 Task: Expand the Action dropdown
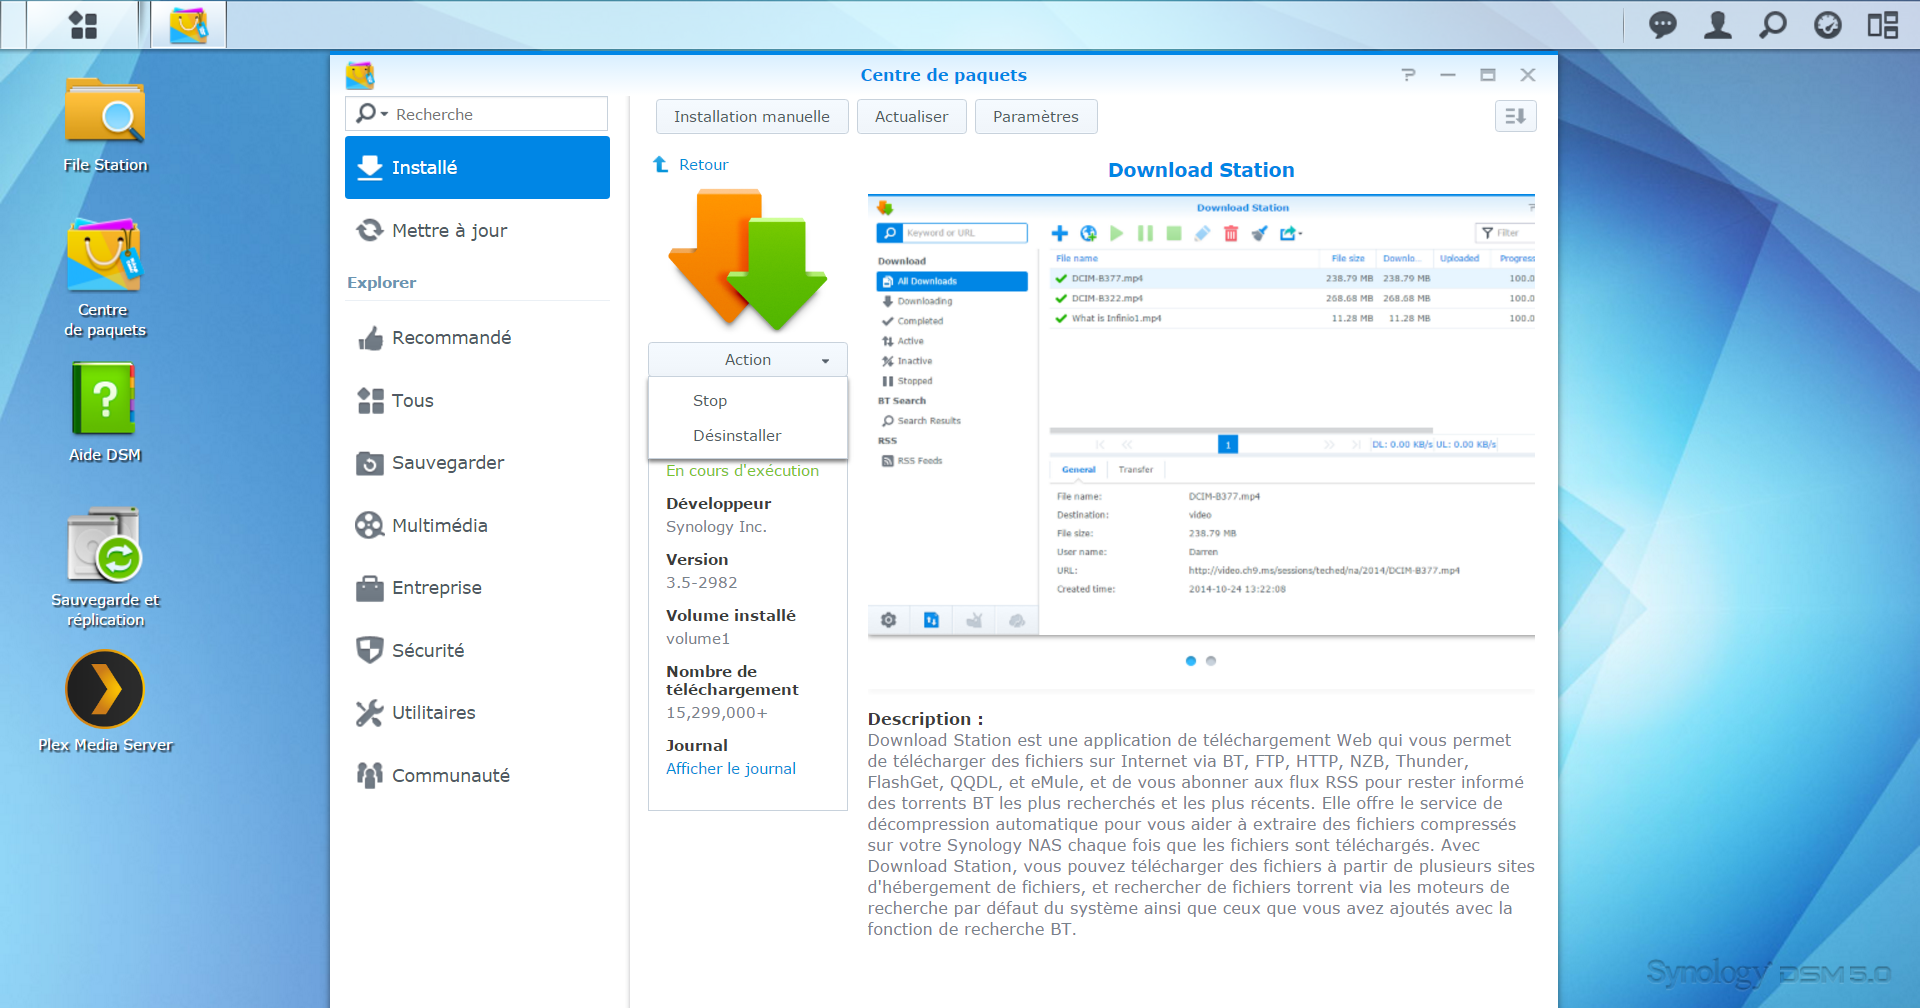pos(747,360)
